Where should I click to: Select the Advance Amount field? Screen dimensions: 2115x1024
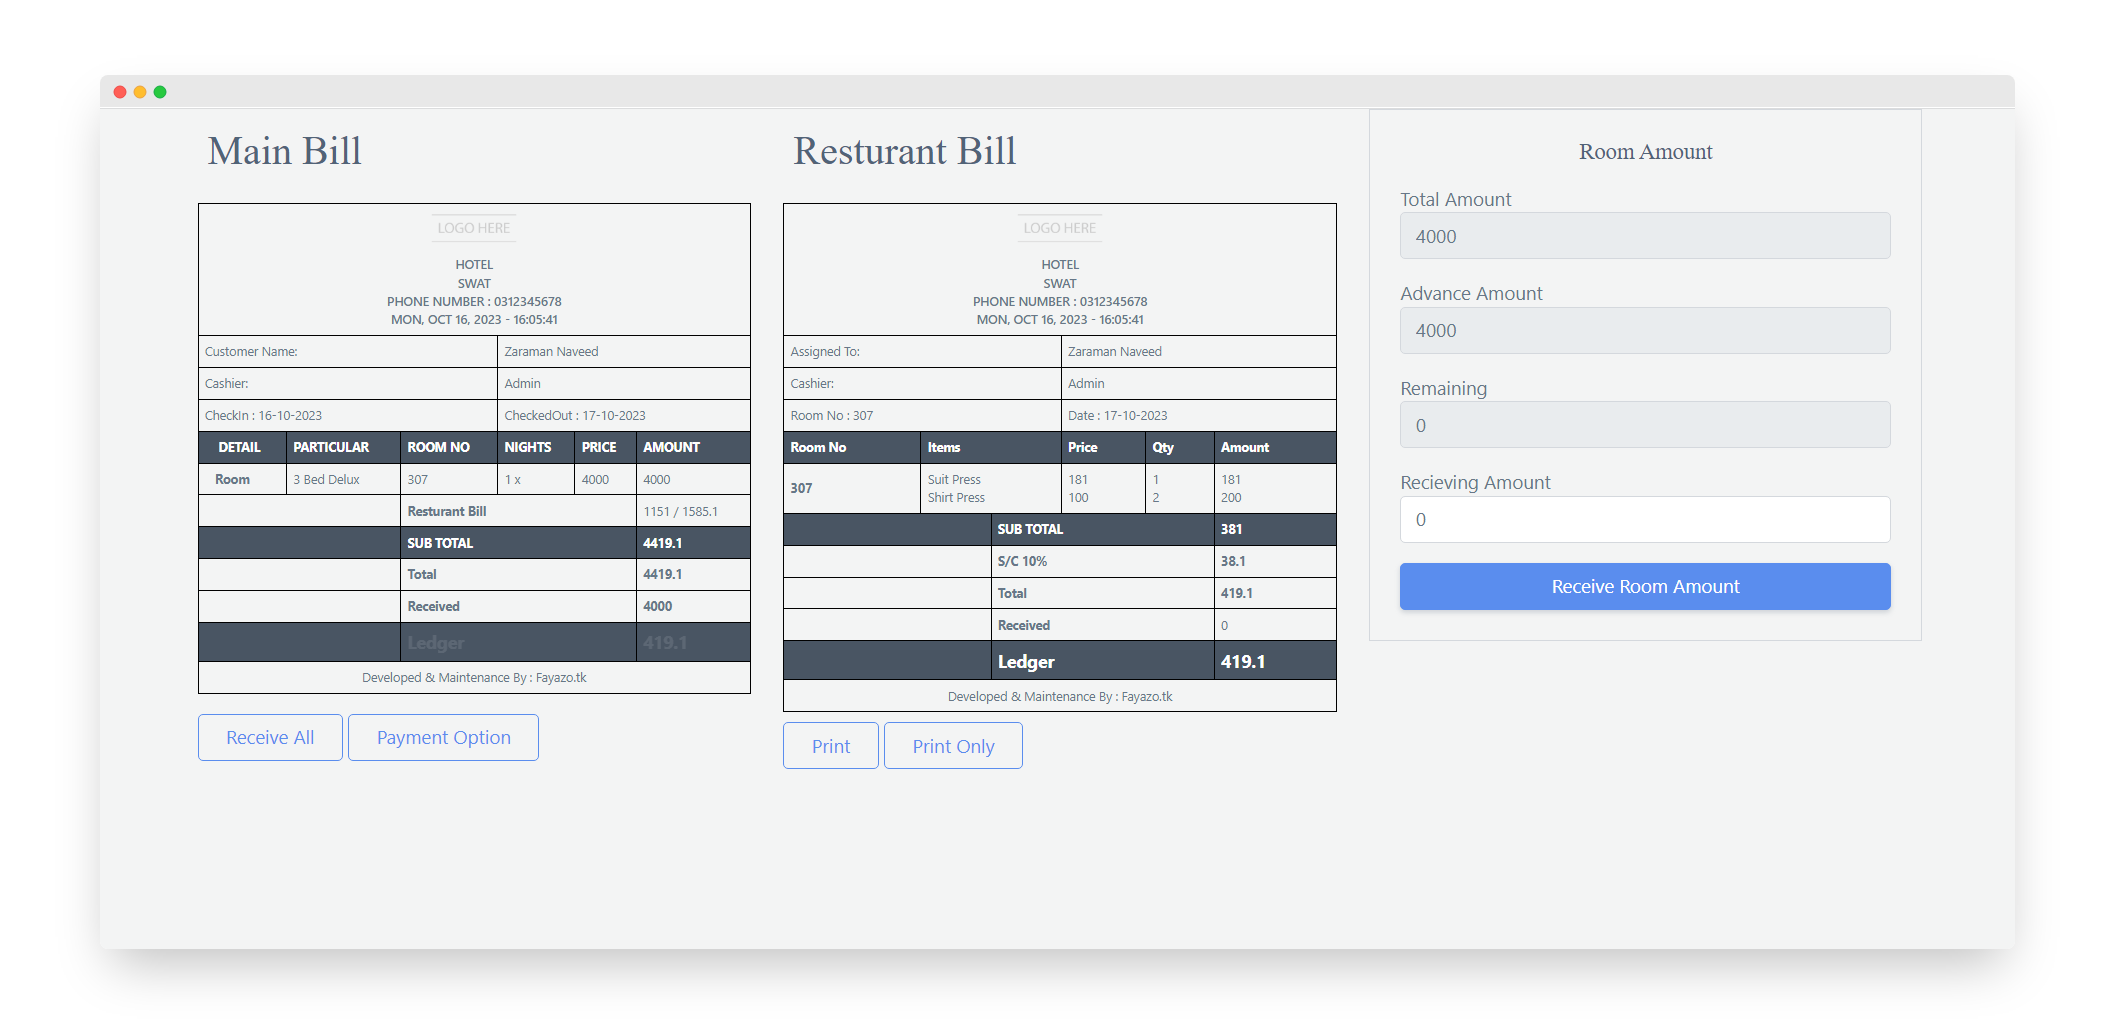[1644, 331]
